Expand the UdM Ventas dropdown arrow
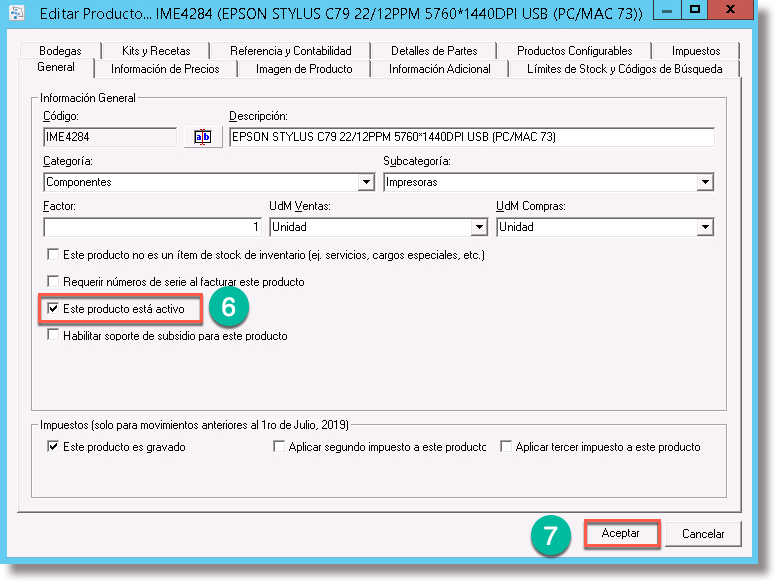Viewport: 775px width, 581px height. pyautogui.click(x=478, y=227)
